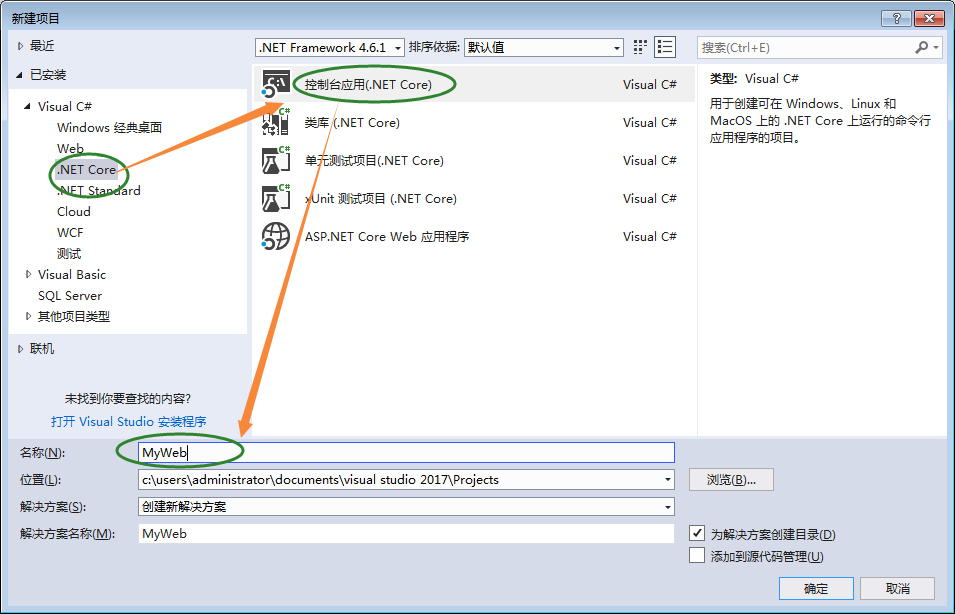
Task: Click the 浏览(B)... button
Action: [731, 480]
